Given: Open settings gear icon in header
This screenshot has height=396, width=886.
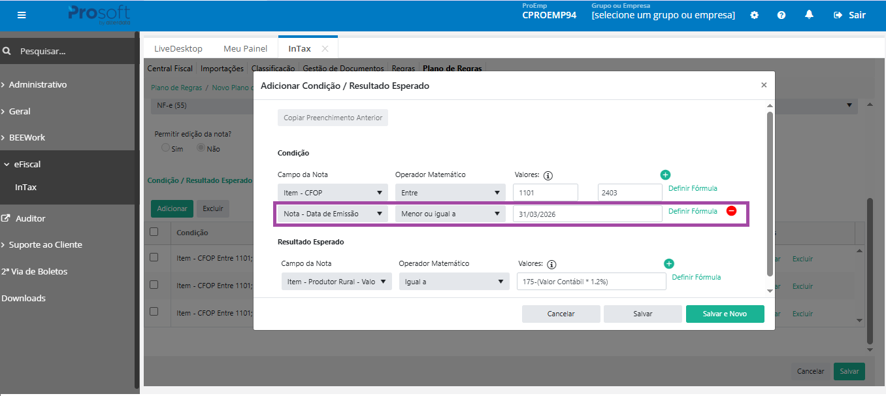Looking at the screenshot, I should click(754, 15).
